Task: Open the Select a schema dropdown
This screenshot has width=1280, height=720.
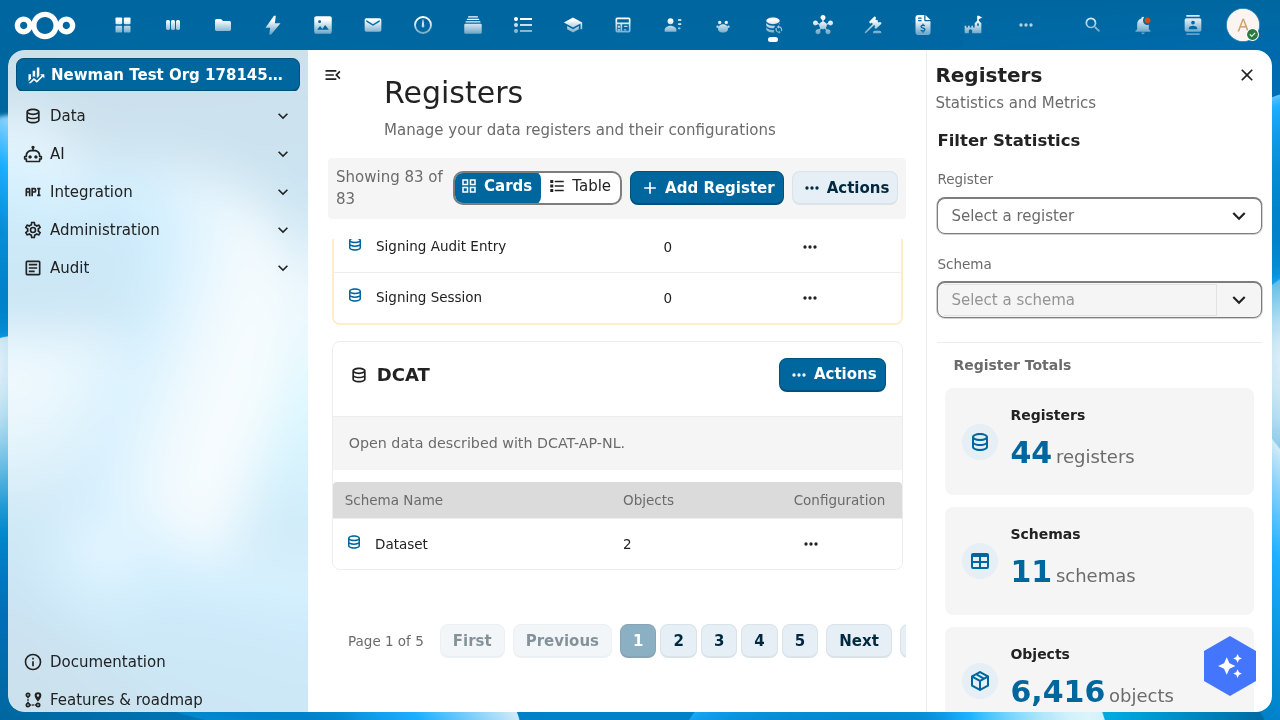Action: (x=1099, y=300)
